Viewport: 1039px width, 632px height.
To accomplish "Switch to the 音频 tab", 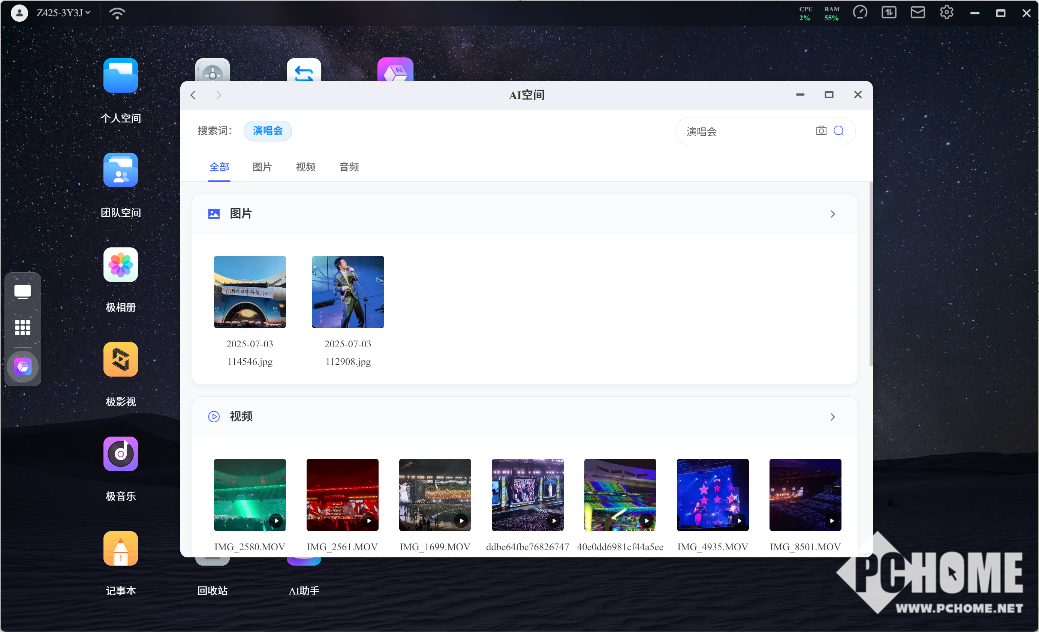I will tap(348, 167).
